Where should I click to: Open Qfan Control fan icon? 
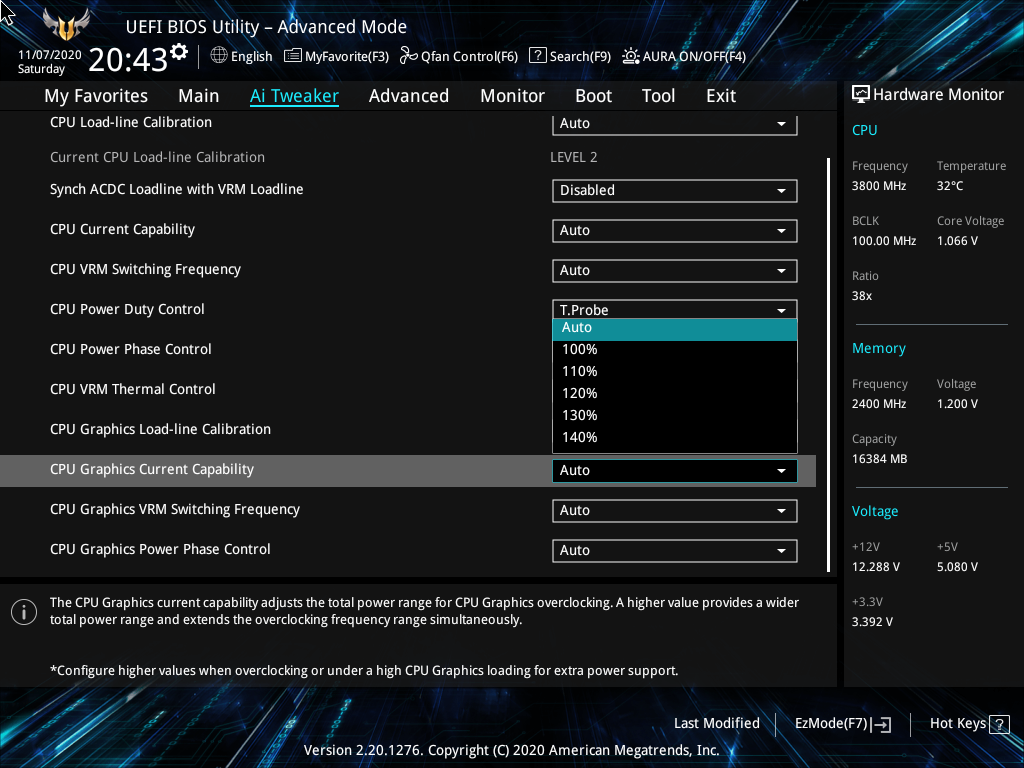pos(408,56)
